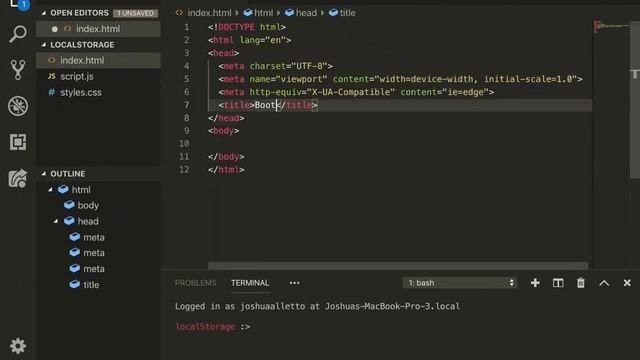
Task: Click the editor minimap preview
Action: click(611, 27)
